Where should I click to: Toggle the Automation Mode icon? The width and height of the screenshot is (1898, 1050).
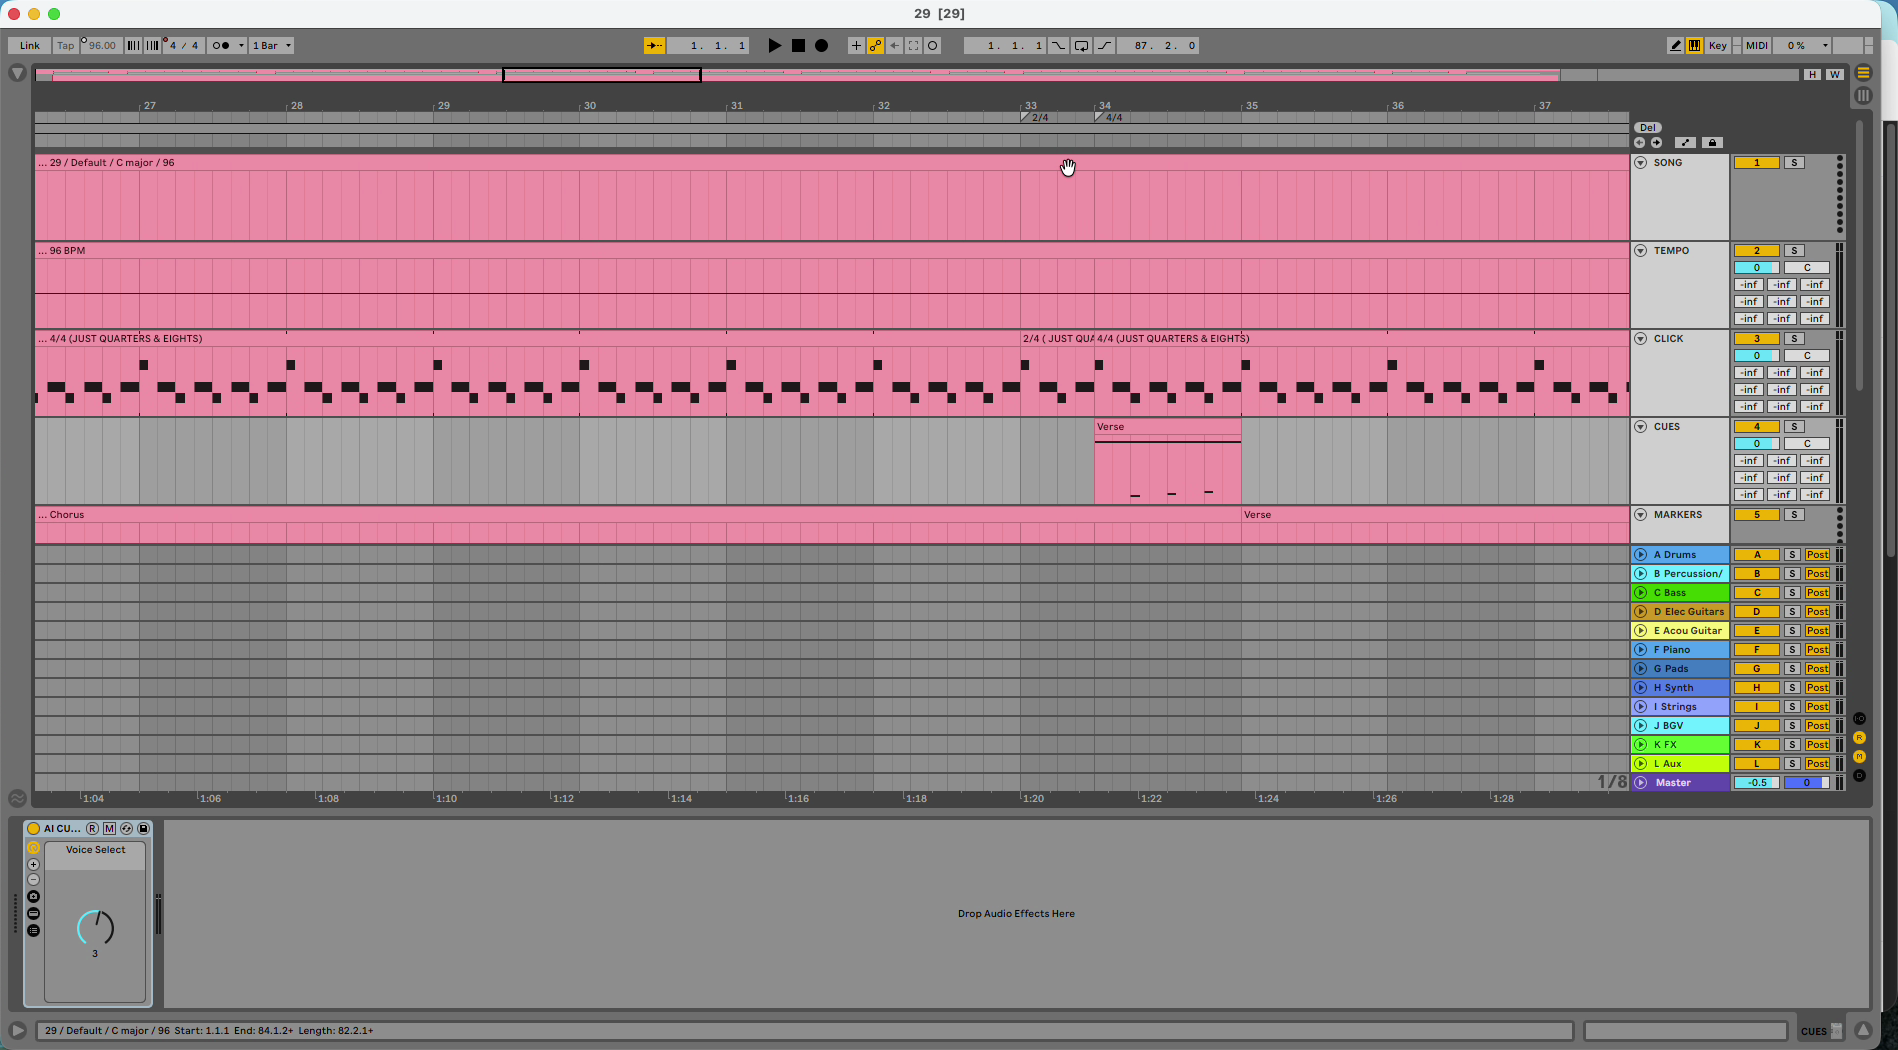1685,143
